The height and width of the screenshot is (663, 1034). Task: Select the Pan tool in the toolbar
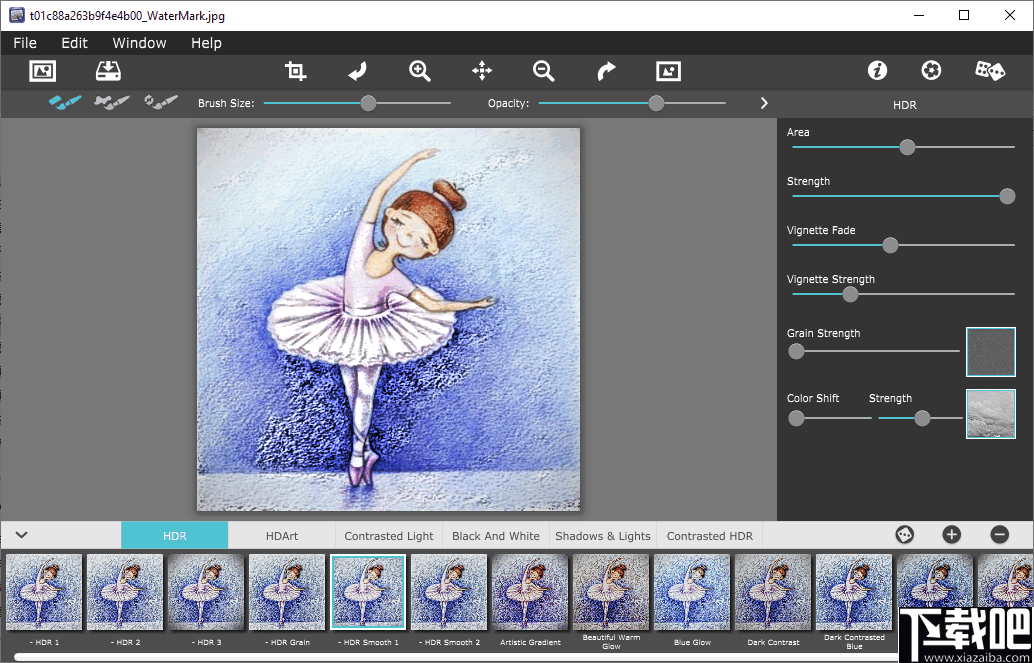[x=481, y=70]
